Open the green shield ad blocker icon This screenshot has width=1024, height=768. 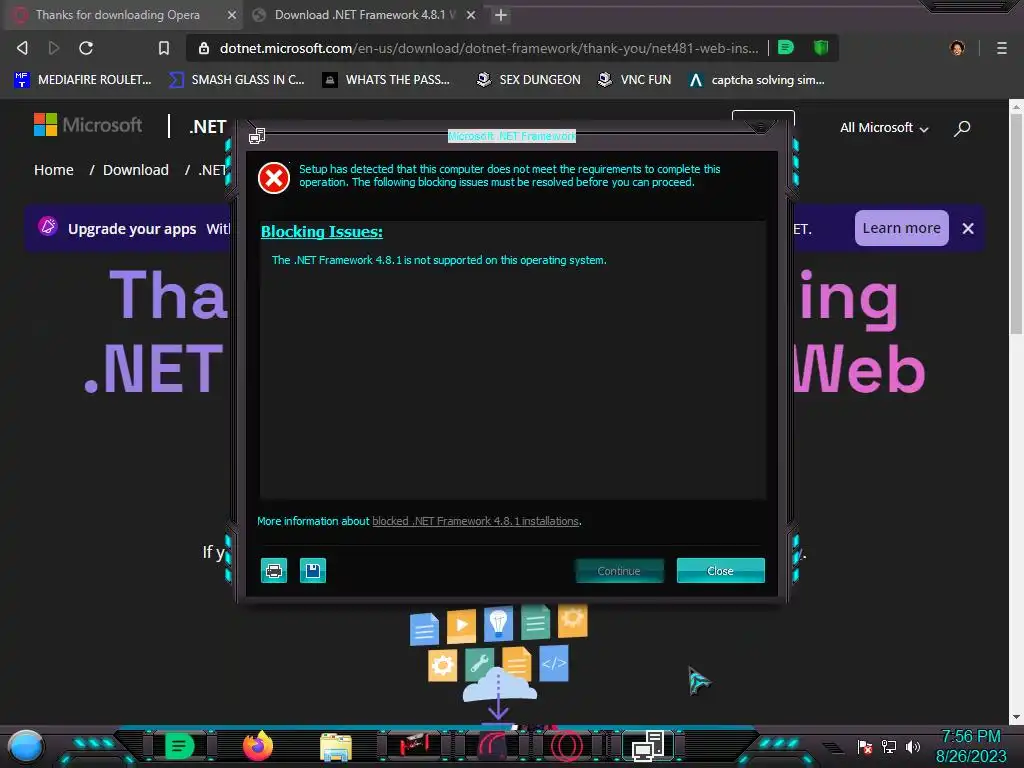(821, 47)
